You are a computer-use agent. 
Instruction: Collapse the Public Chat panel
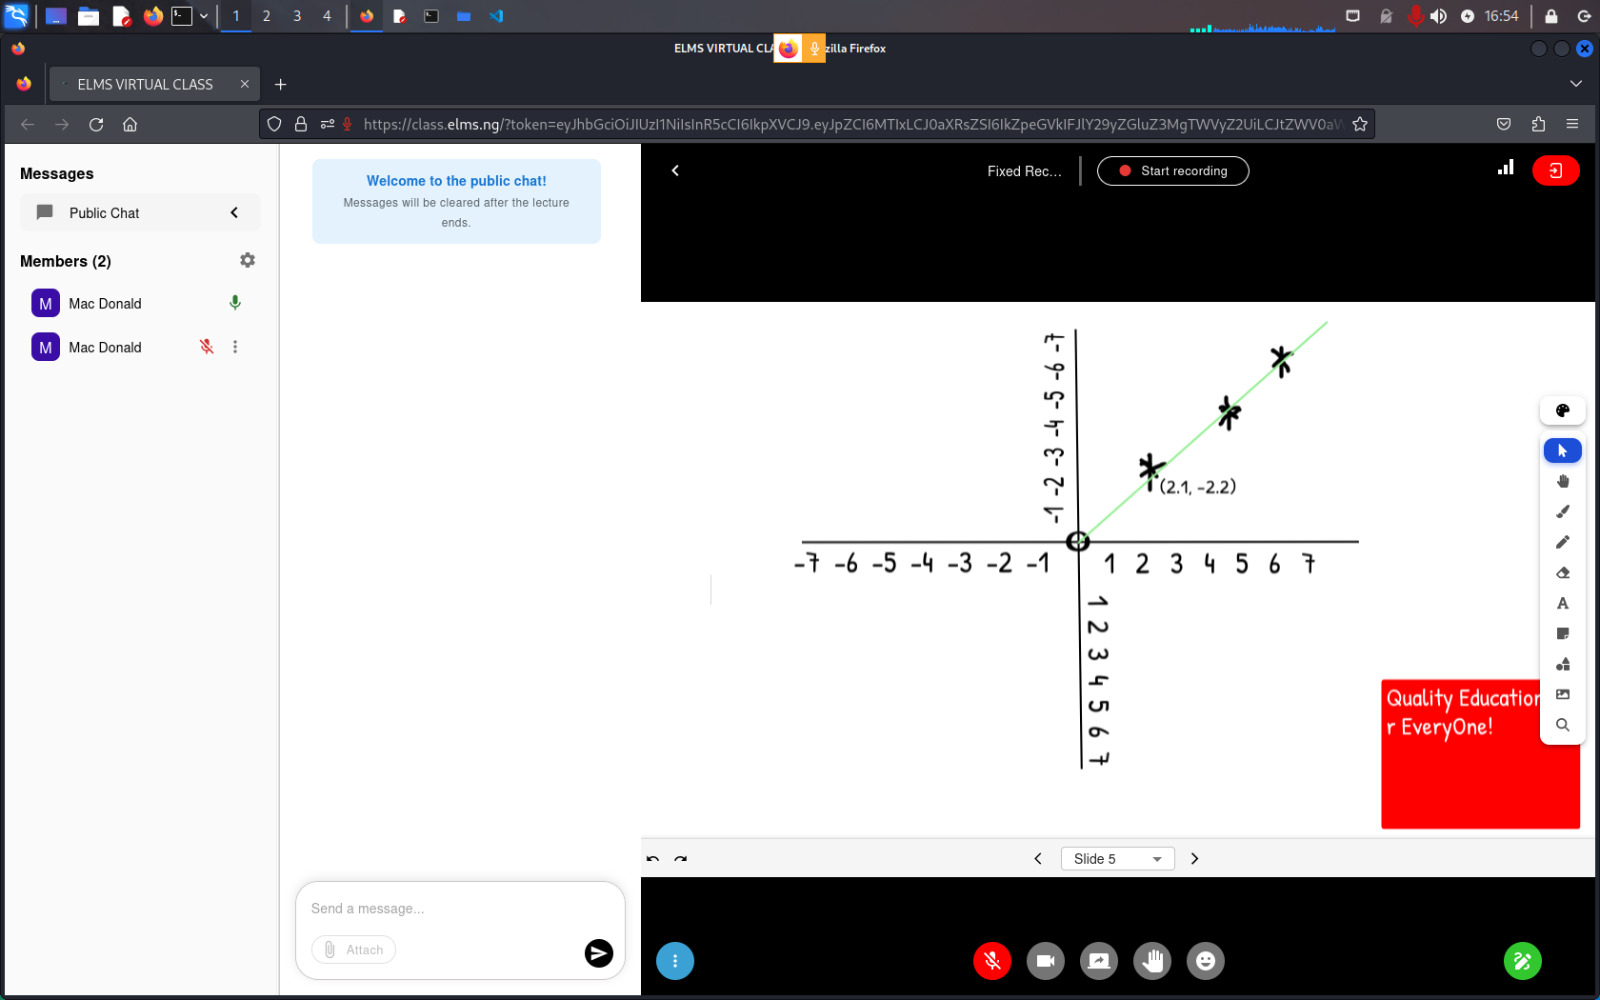234,212
